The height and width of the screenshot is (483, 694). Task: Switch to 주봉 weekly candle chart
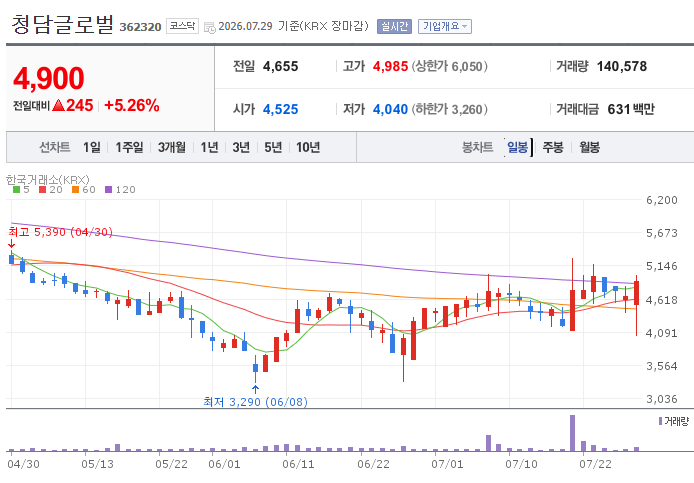click(x=553, y=147)
